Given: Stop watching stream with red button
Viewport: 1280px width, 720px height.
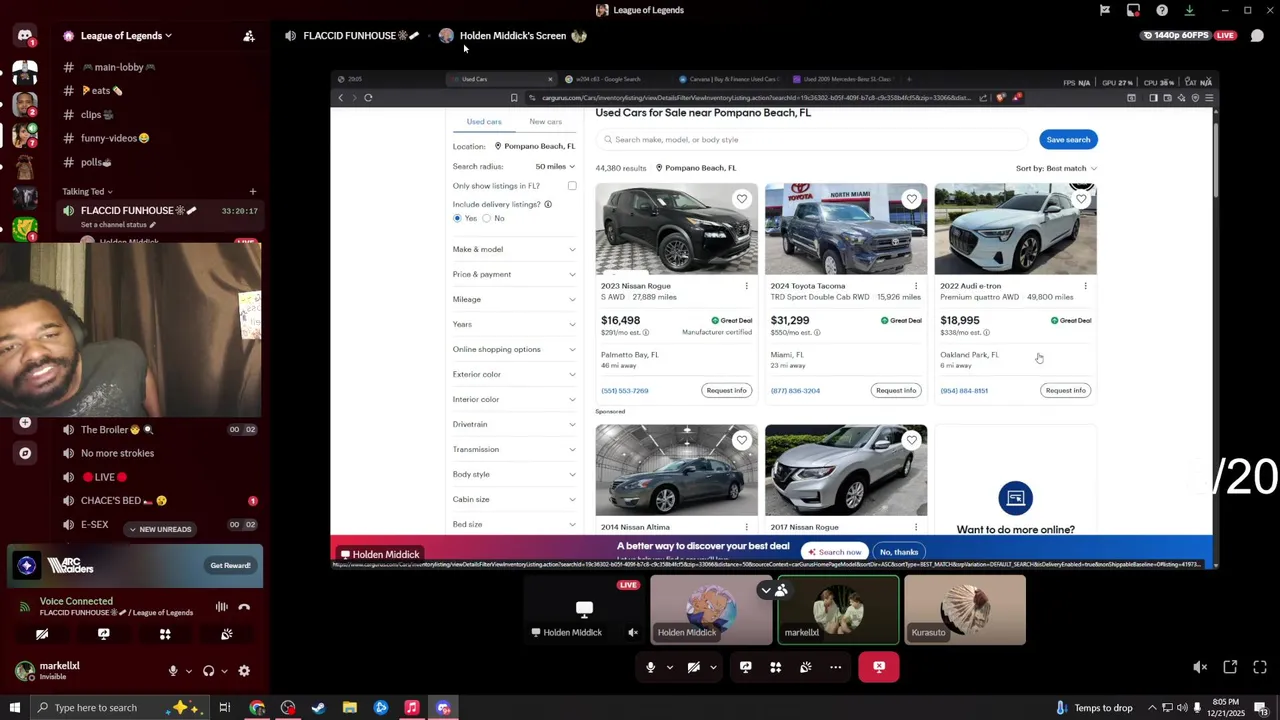Looking at the screenshot, I should [x=879, y=667].
